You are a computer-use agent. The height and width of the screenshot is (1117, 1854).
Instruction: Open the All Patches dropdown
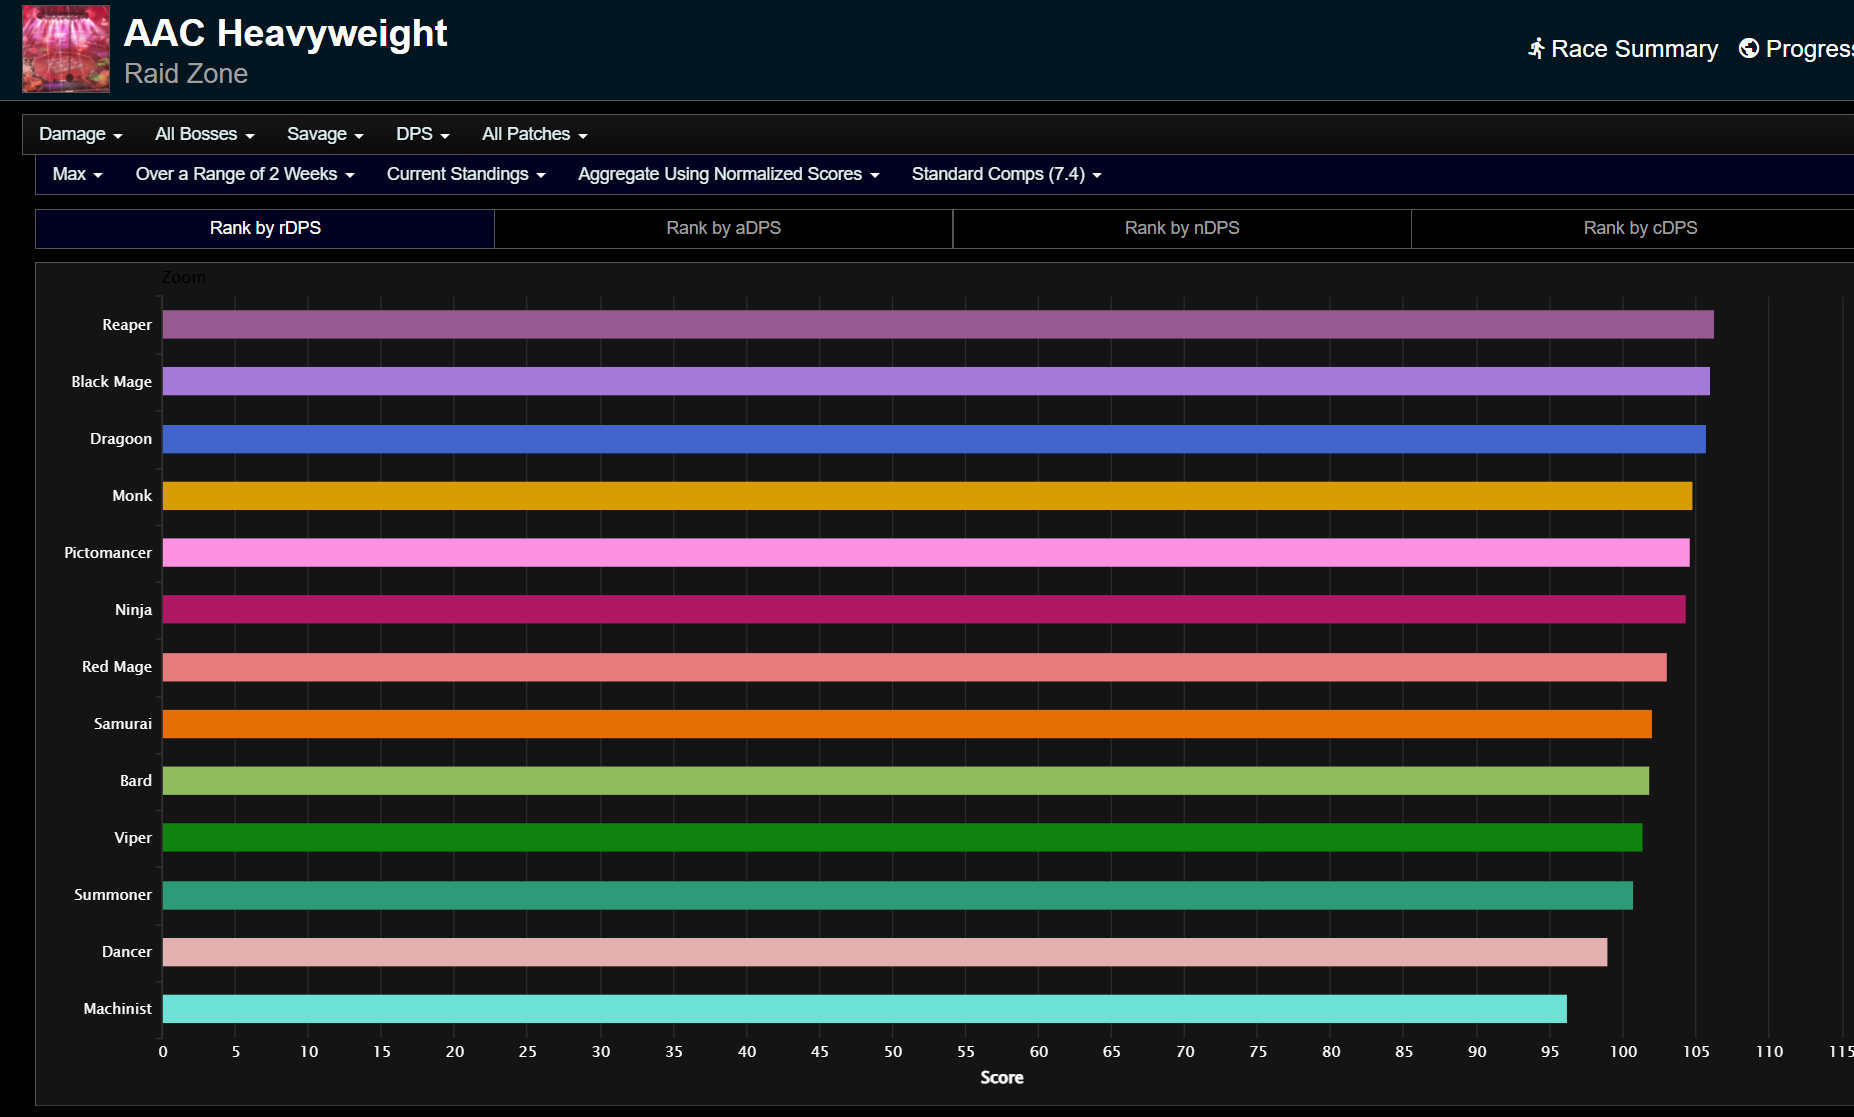(535, 134)
